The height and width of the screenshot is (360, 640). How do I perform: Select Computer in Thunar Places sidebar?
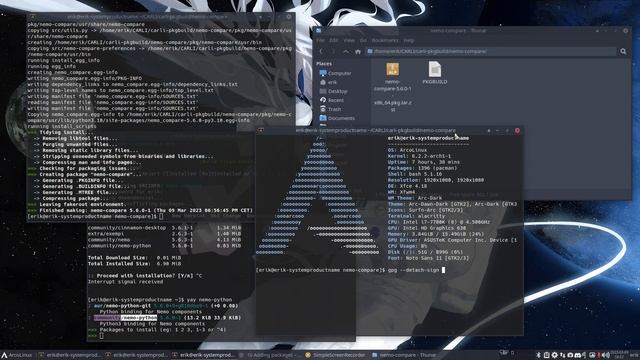(x=336, y=73)
